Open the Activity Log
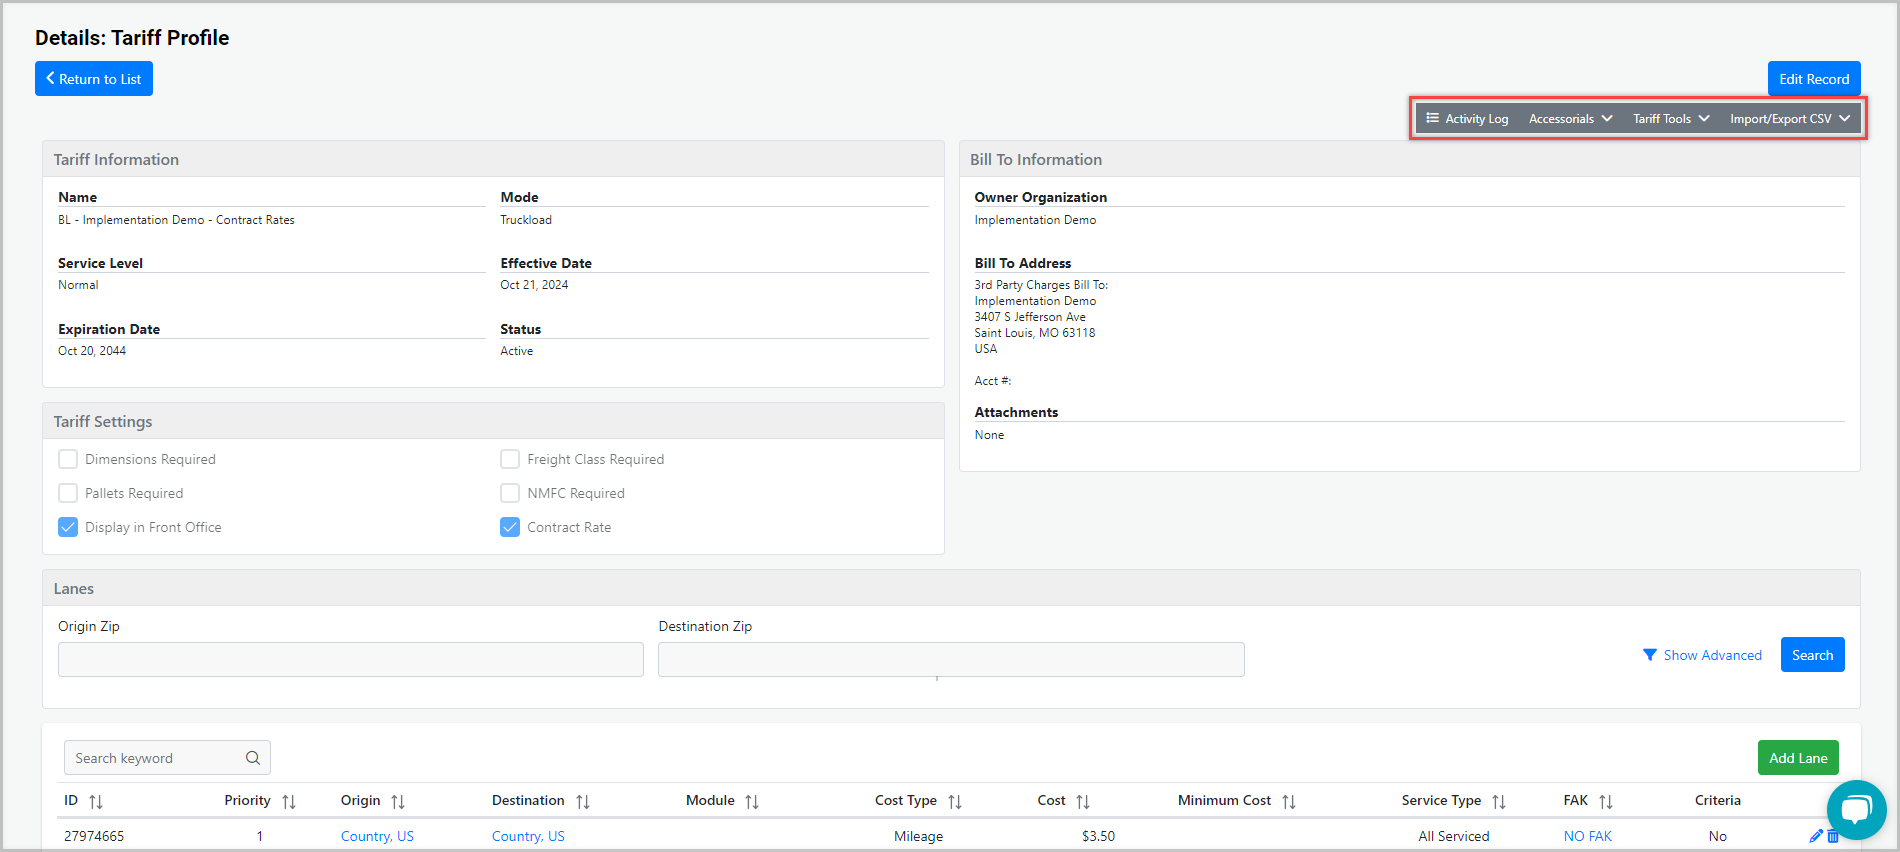1900x852 pixels. [x=1467, y=119]
